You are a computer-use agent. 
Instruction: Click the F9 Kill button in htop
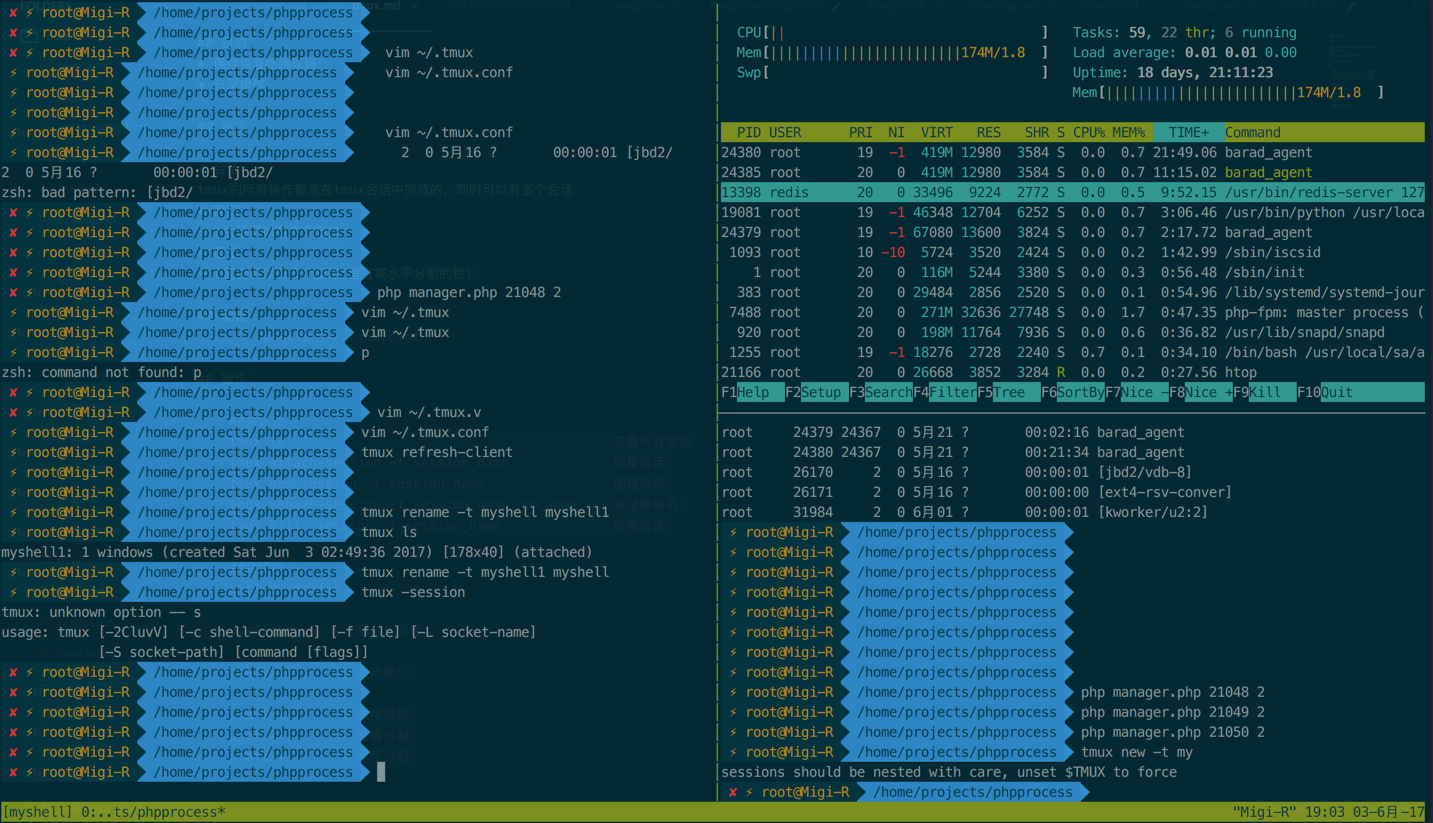tap(1265, 392)
